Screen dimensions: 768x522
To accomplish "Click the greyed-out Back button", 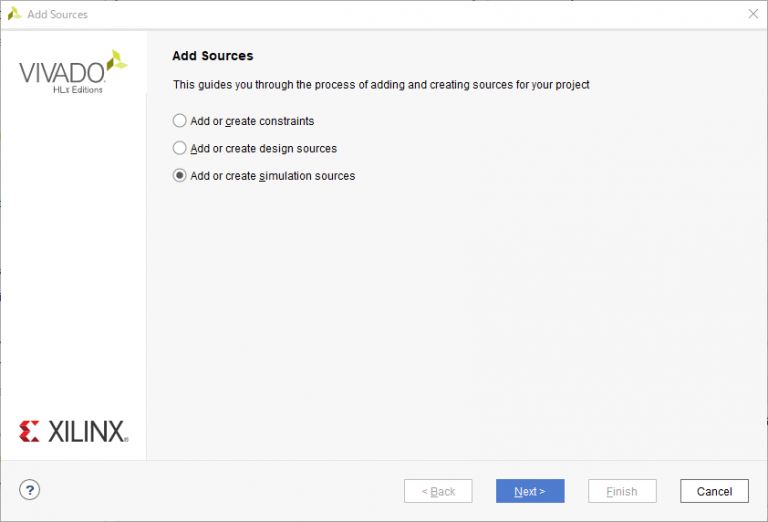I will (438, 491).
